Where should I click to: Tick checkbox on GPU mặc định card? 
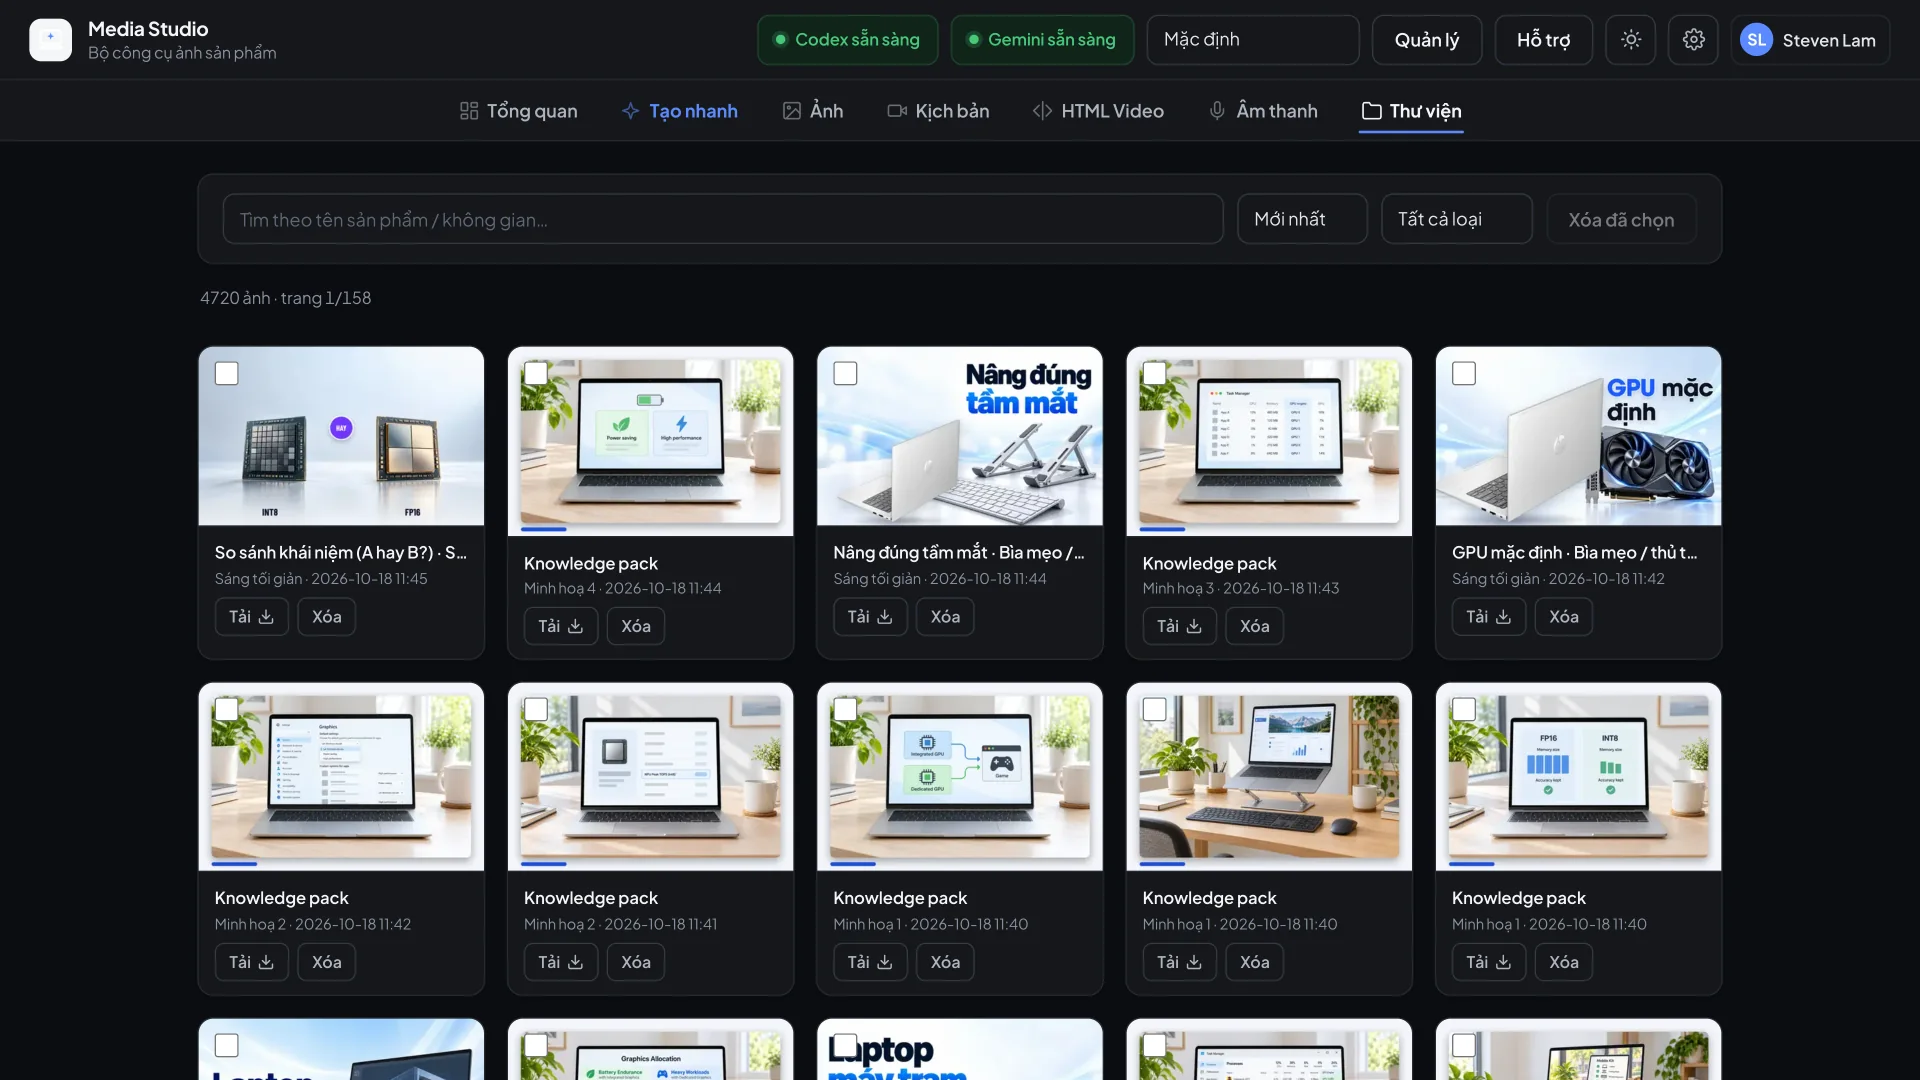click(1464, 373)
